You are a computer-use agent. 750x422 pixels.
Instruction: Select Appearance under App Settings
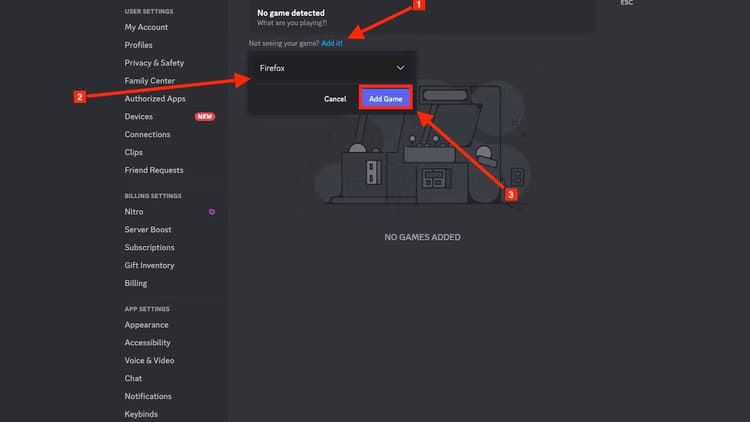pyautogui.click(x=146, y=325)
